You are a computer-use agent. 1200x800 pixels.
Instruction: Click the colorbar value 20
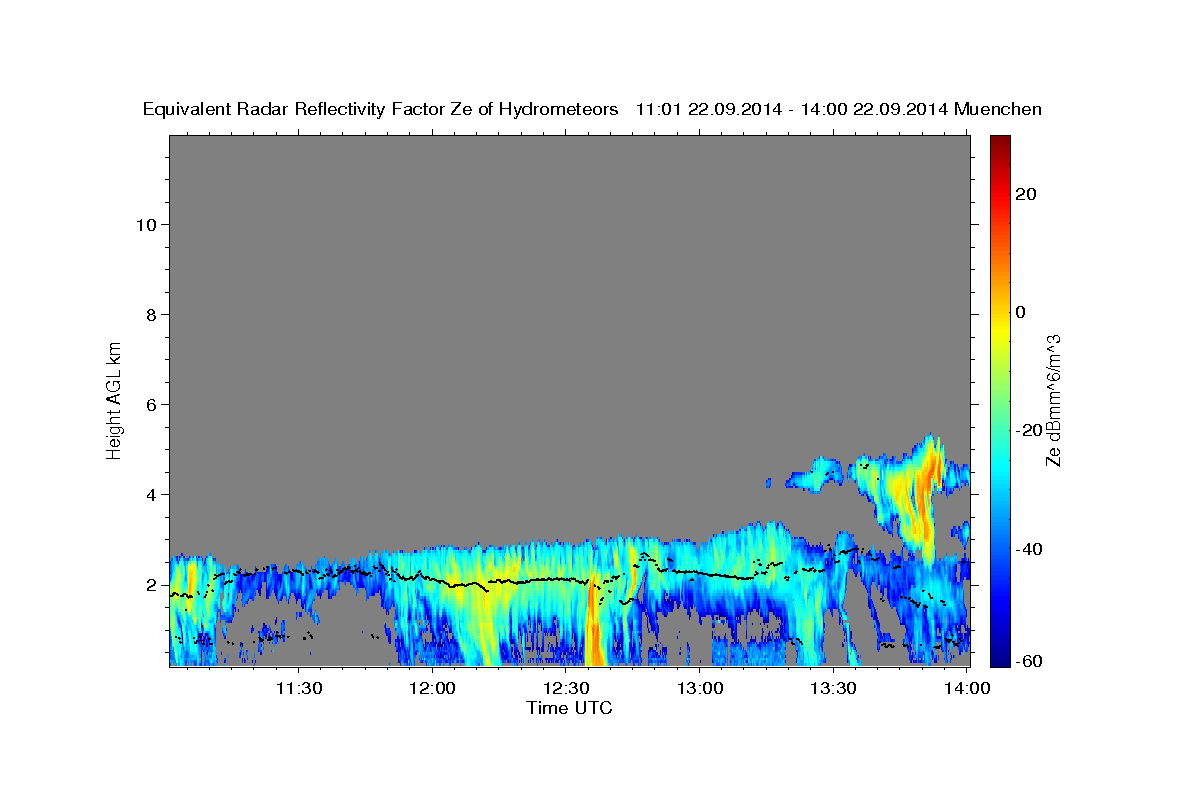(1025, 194)
